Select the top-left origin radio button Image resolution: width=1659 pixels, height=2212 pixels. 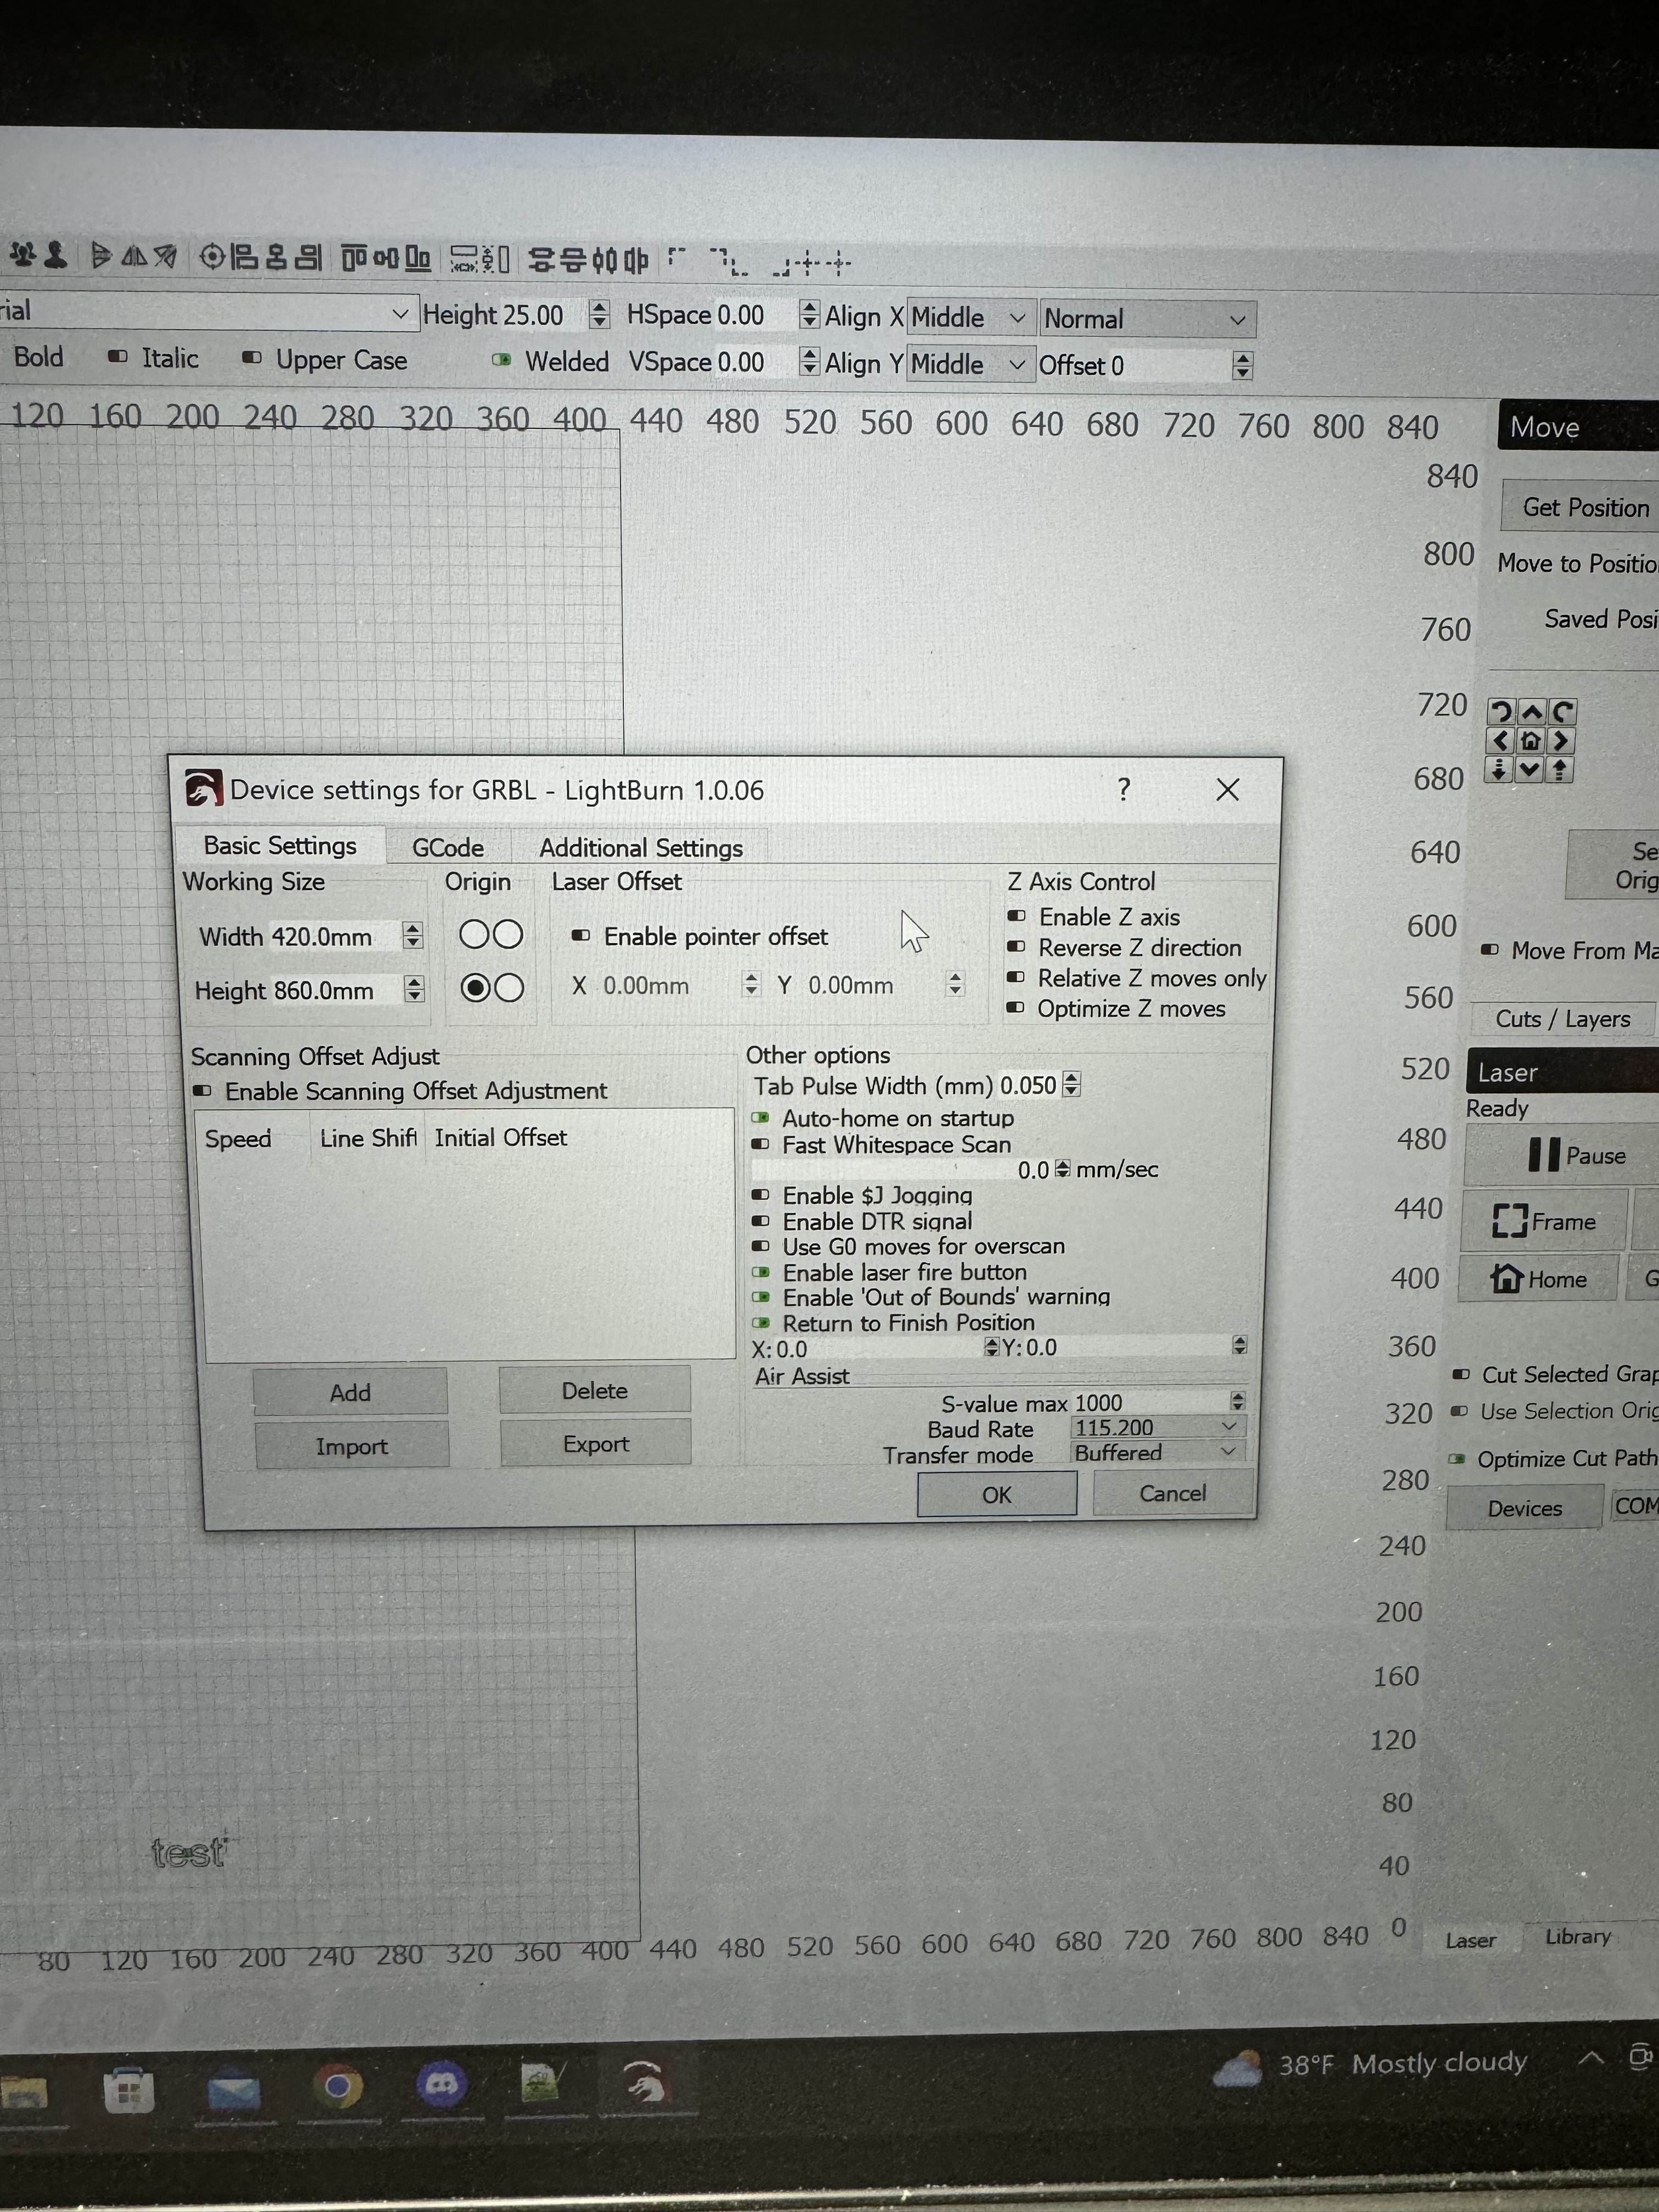point(473,935)
